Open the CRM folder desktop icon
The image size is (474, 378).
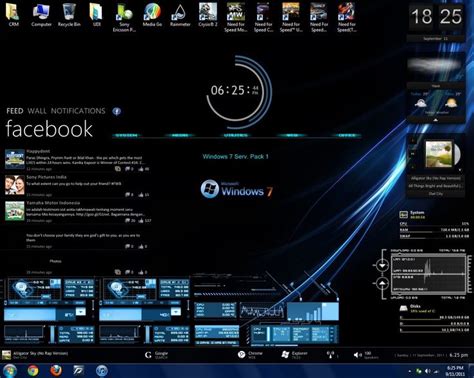[13, 14]
